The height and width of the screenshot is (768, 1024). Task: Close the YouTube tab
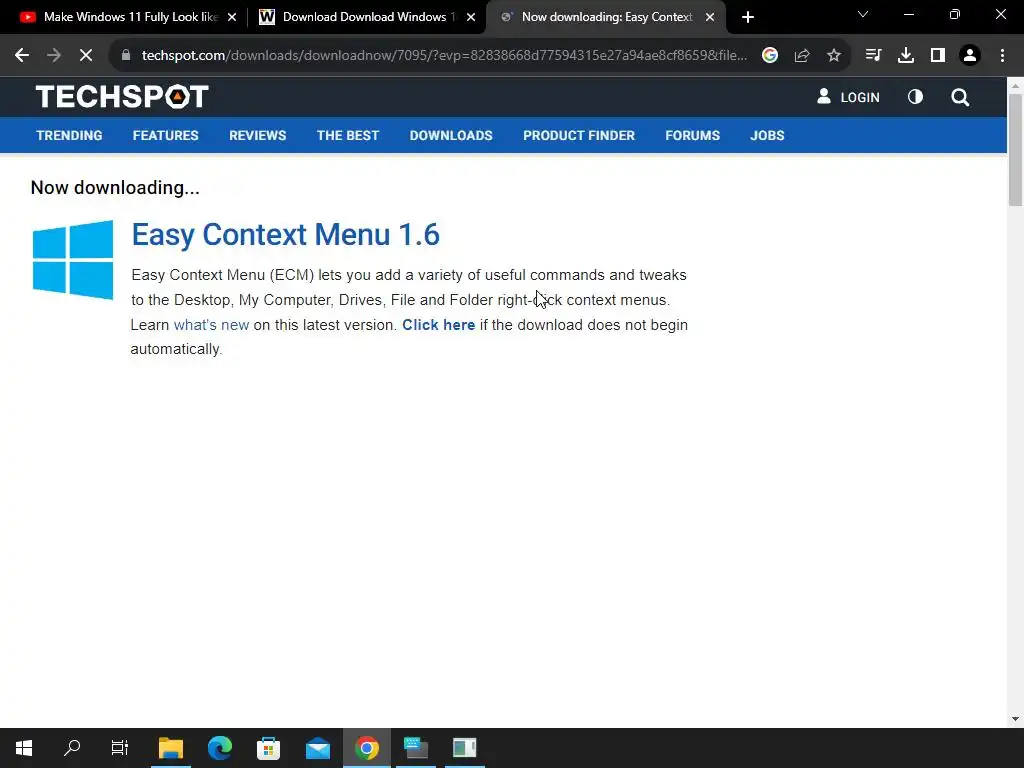point(232,18)
